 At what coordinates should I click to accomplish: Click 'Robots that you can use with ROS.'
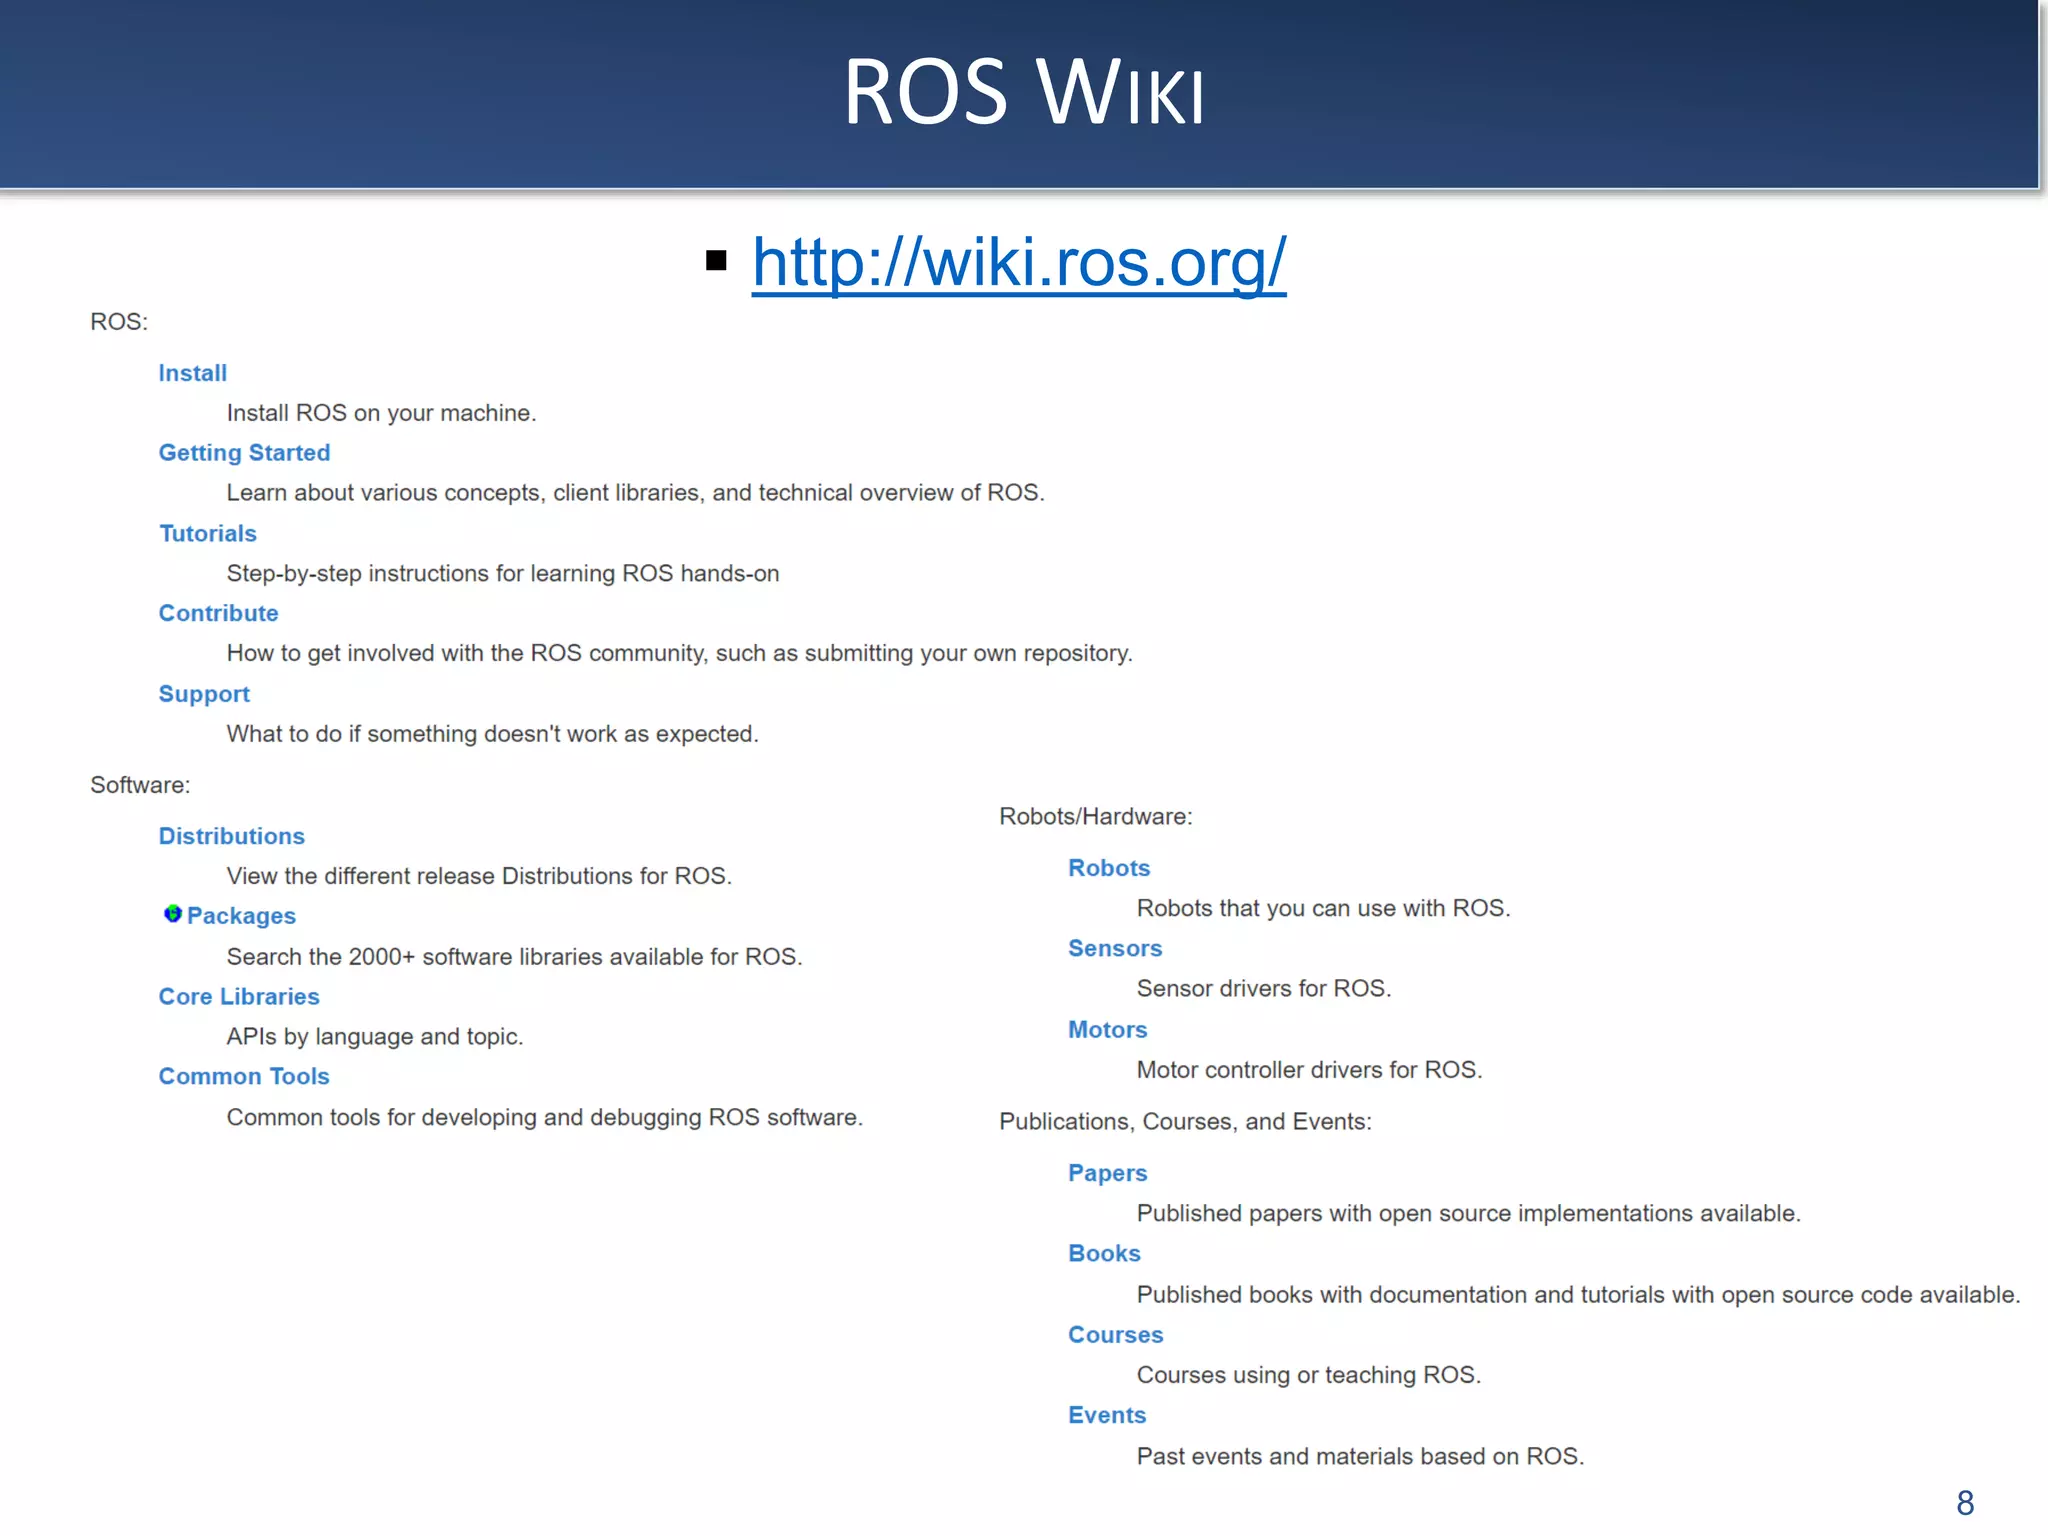[1323, 908]
